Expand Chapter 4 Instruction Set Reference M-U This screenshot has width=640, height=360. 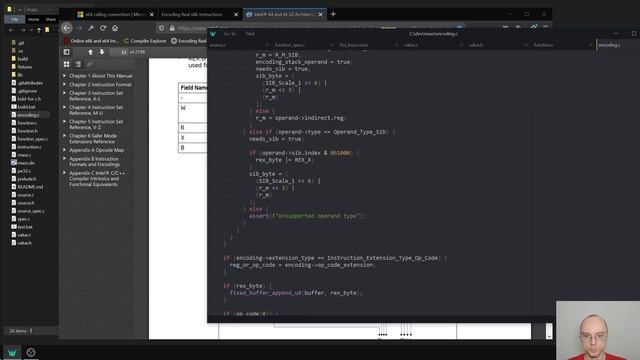pyautogui.click(x=64, y=107)
